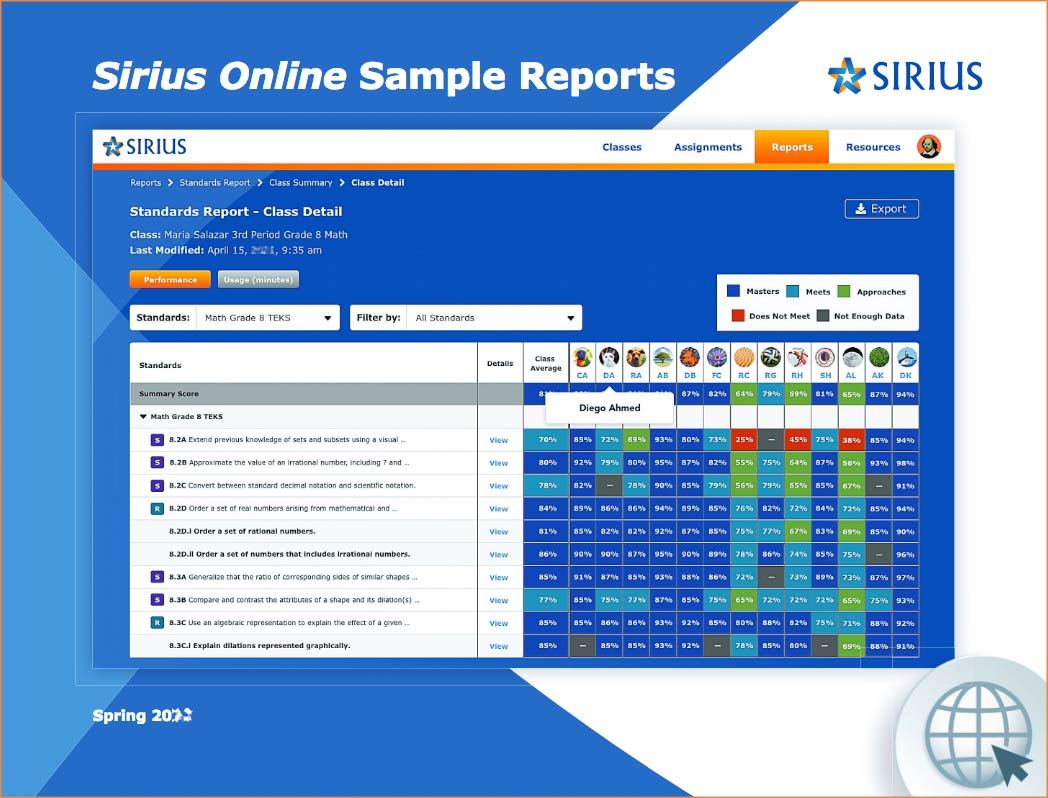
Task: Select student CA's parrot avatar icon
Action: (x=583, y=357)
